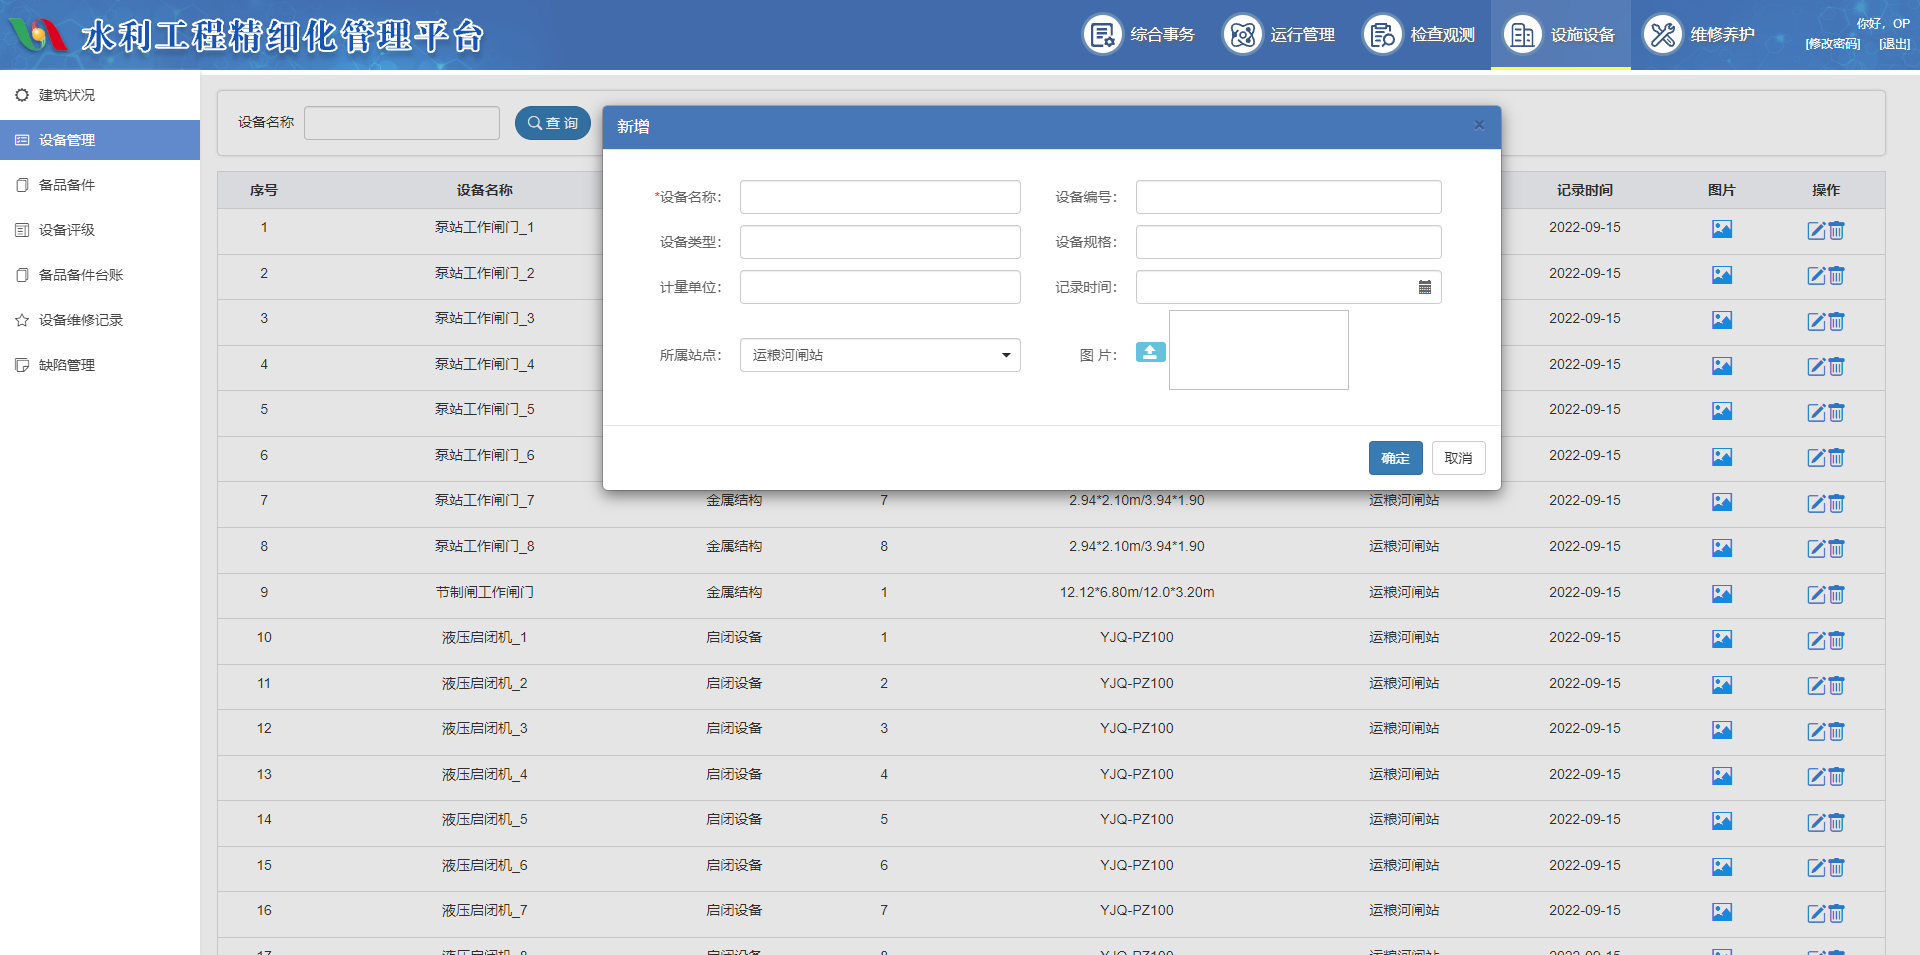
Task: Delete row 液压启闭机_7 using trash icon
Action: pyautogui.click(x=1837, y=914)
